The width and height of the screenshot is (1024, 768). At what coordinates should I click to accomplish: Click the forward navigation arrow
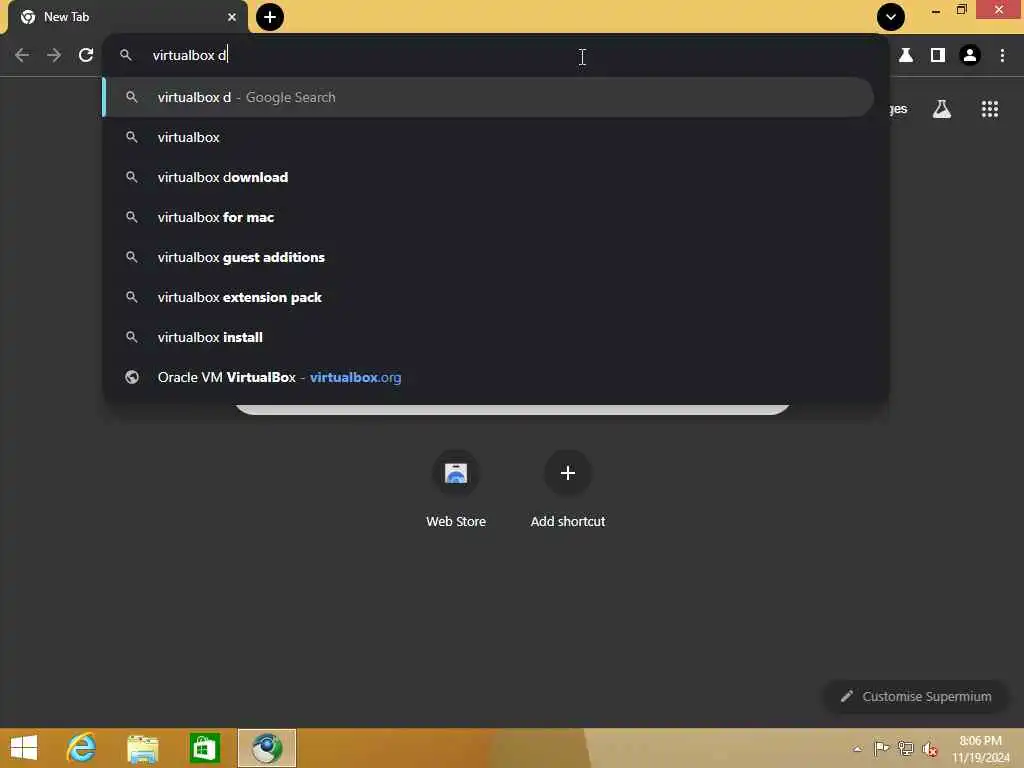tap(54, 56)
